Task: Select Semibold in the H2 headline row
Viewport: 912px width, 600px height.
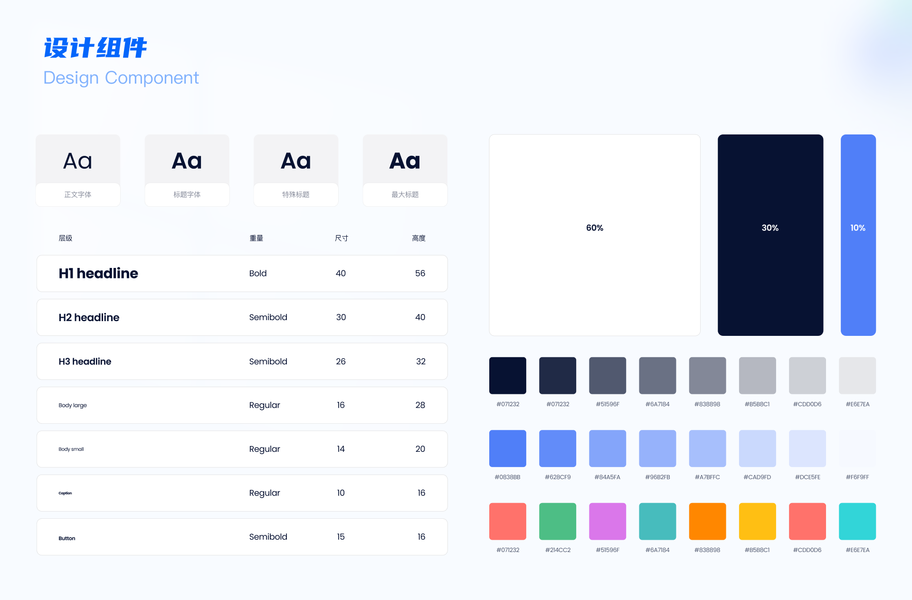Action: point(268,317)
